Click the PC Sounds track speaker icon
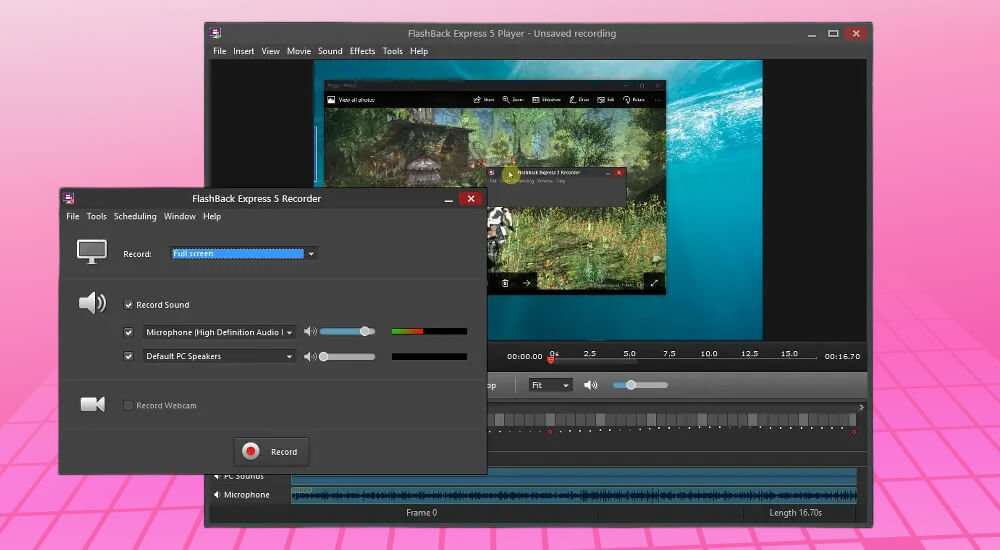This screenshot has width=1000, height=550. tap(217, 477)
